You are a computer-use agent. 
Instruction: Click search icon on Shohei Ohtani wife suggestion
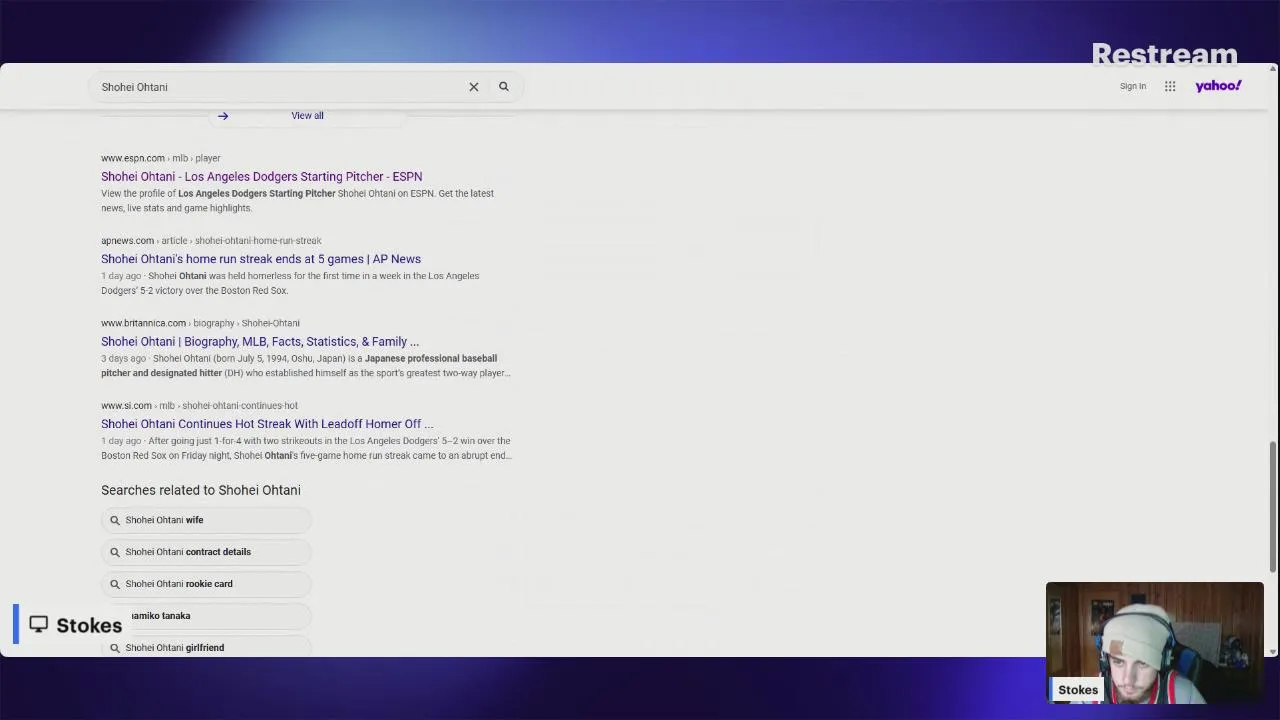(115, 520)
